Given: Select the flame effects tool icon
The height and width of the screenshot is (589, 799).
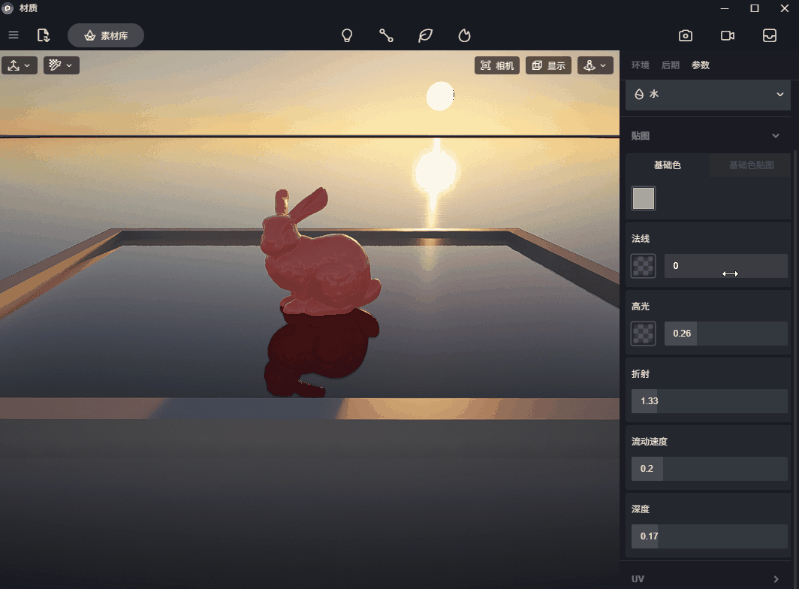Looking at the screenshot, I should [x=464, y=35].
